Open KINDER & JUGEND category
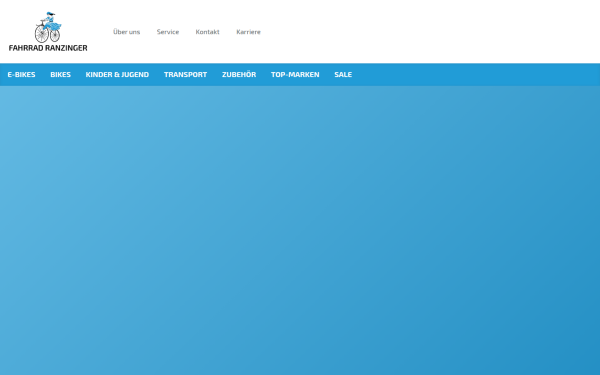The height and width of the screenshot is (375, 600). click(117, 75)
